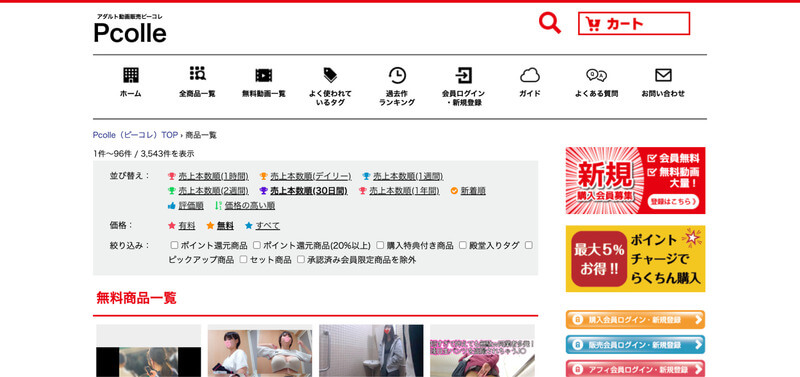800x377 pixels.
Task: Check the セット商品 checkbox
Action: click(244, 260)
